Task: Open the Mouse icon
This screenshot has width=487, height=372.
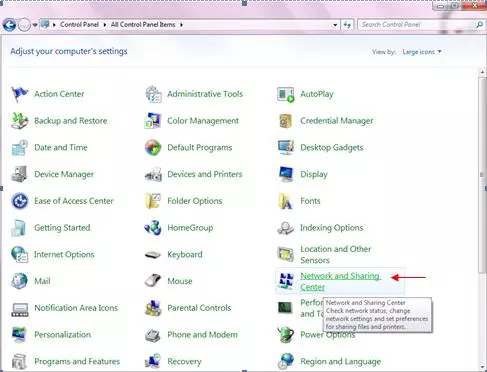Action: coord(153,281)
